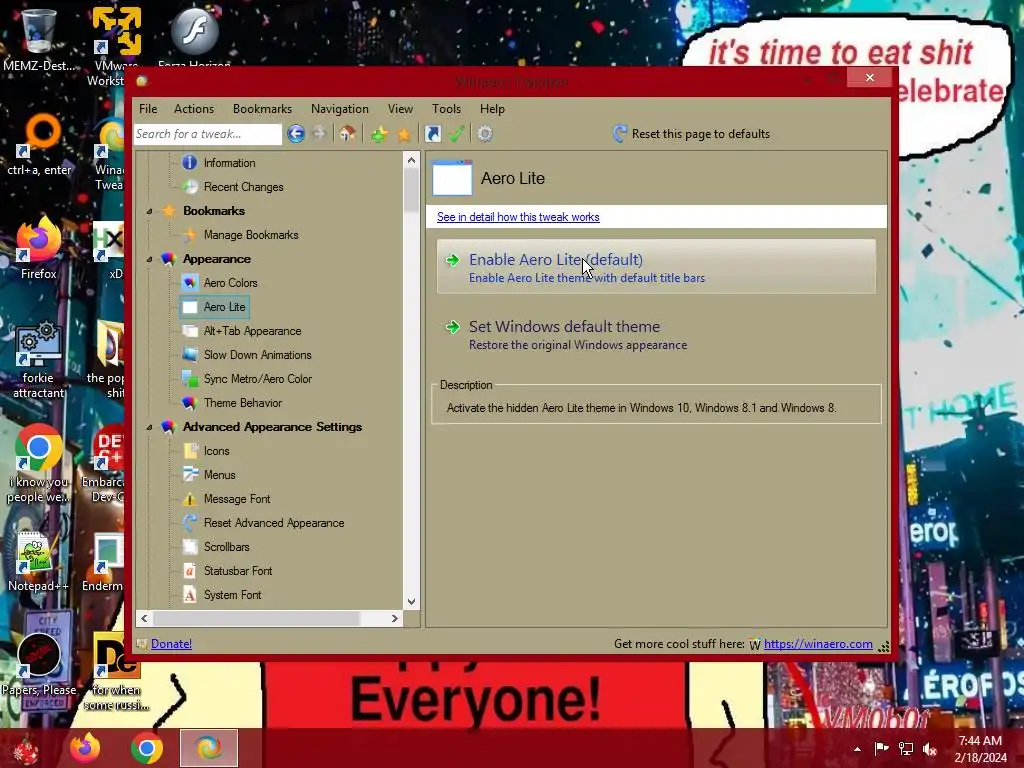Show hidden tray icons arrow

(857, 749)
